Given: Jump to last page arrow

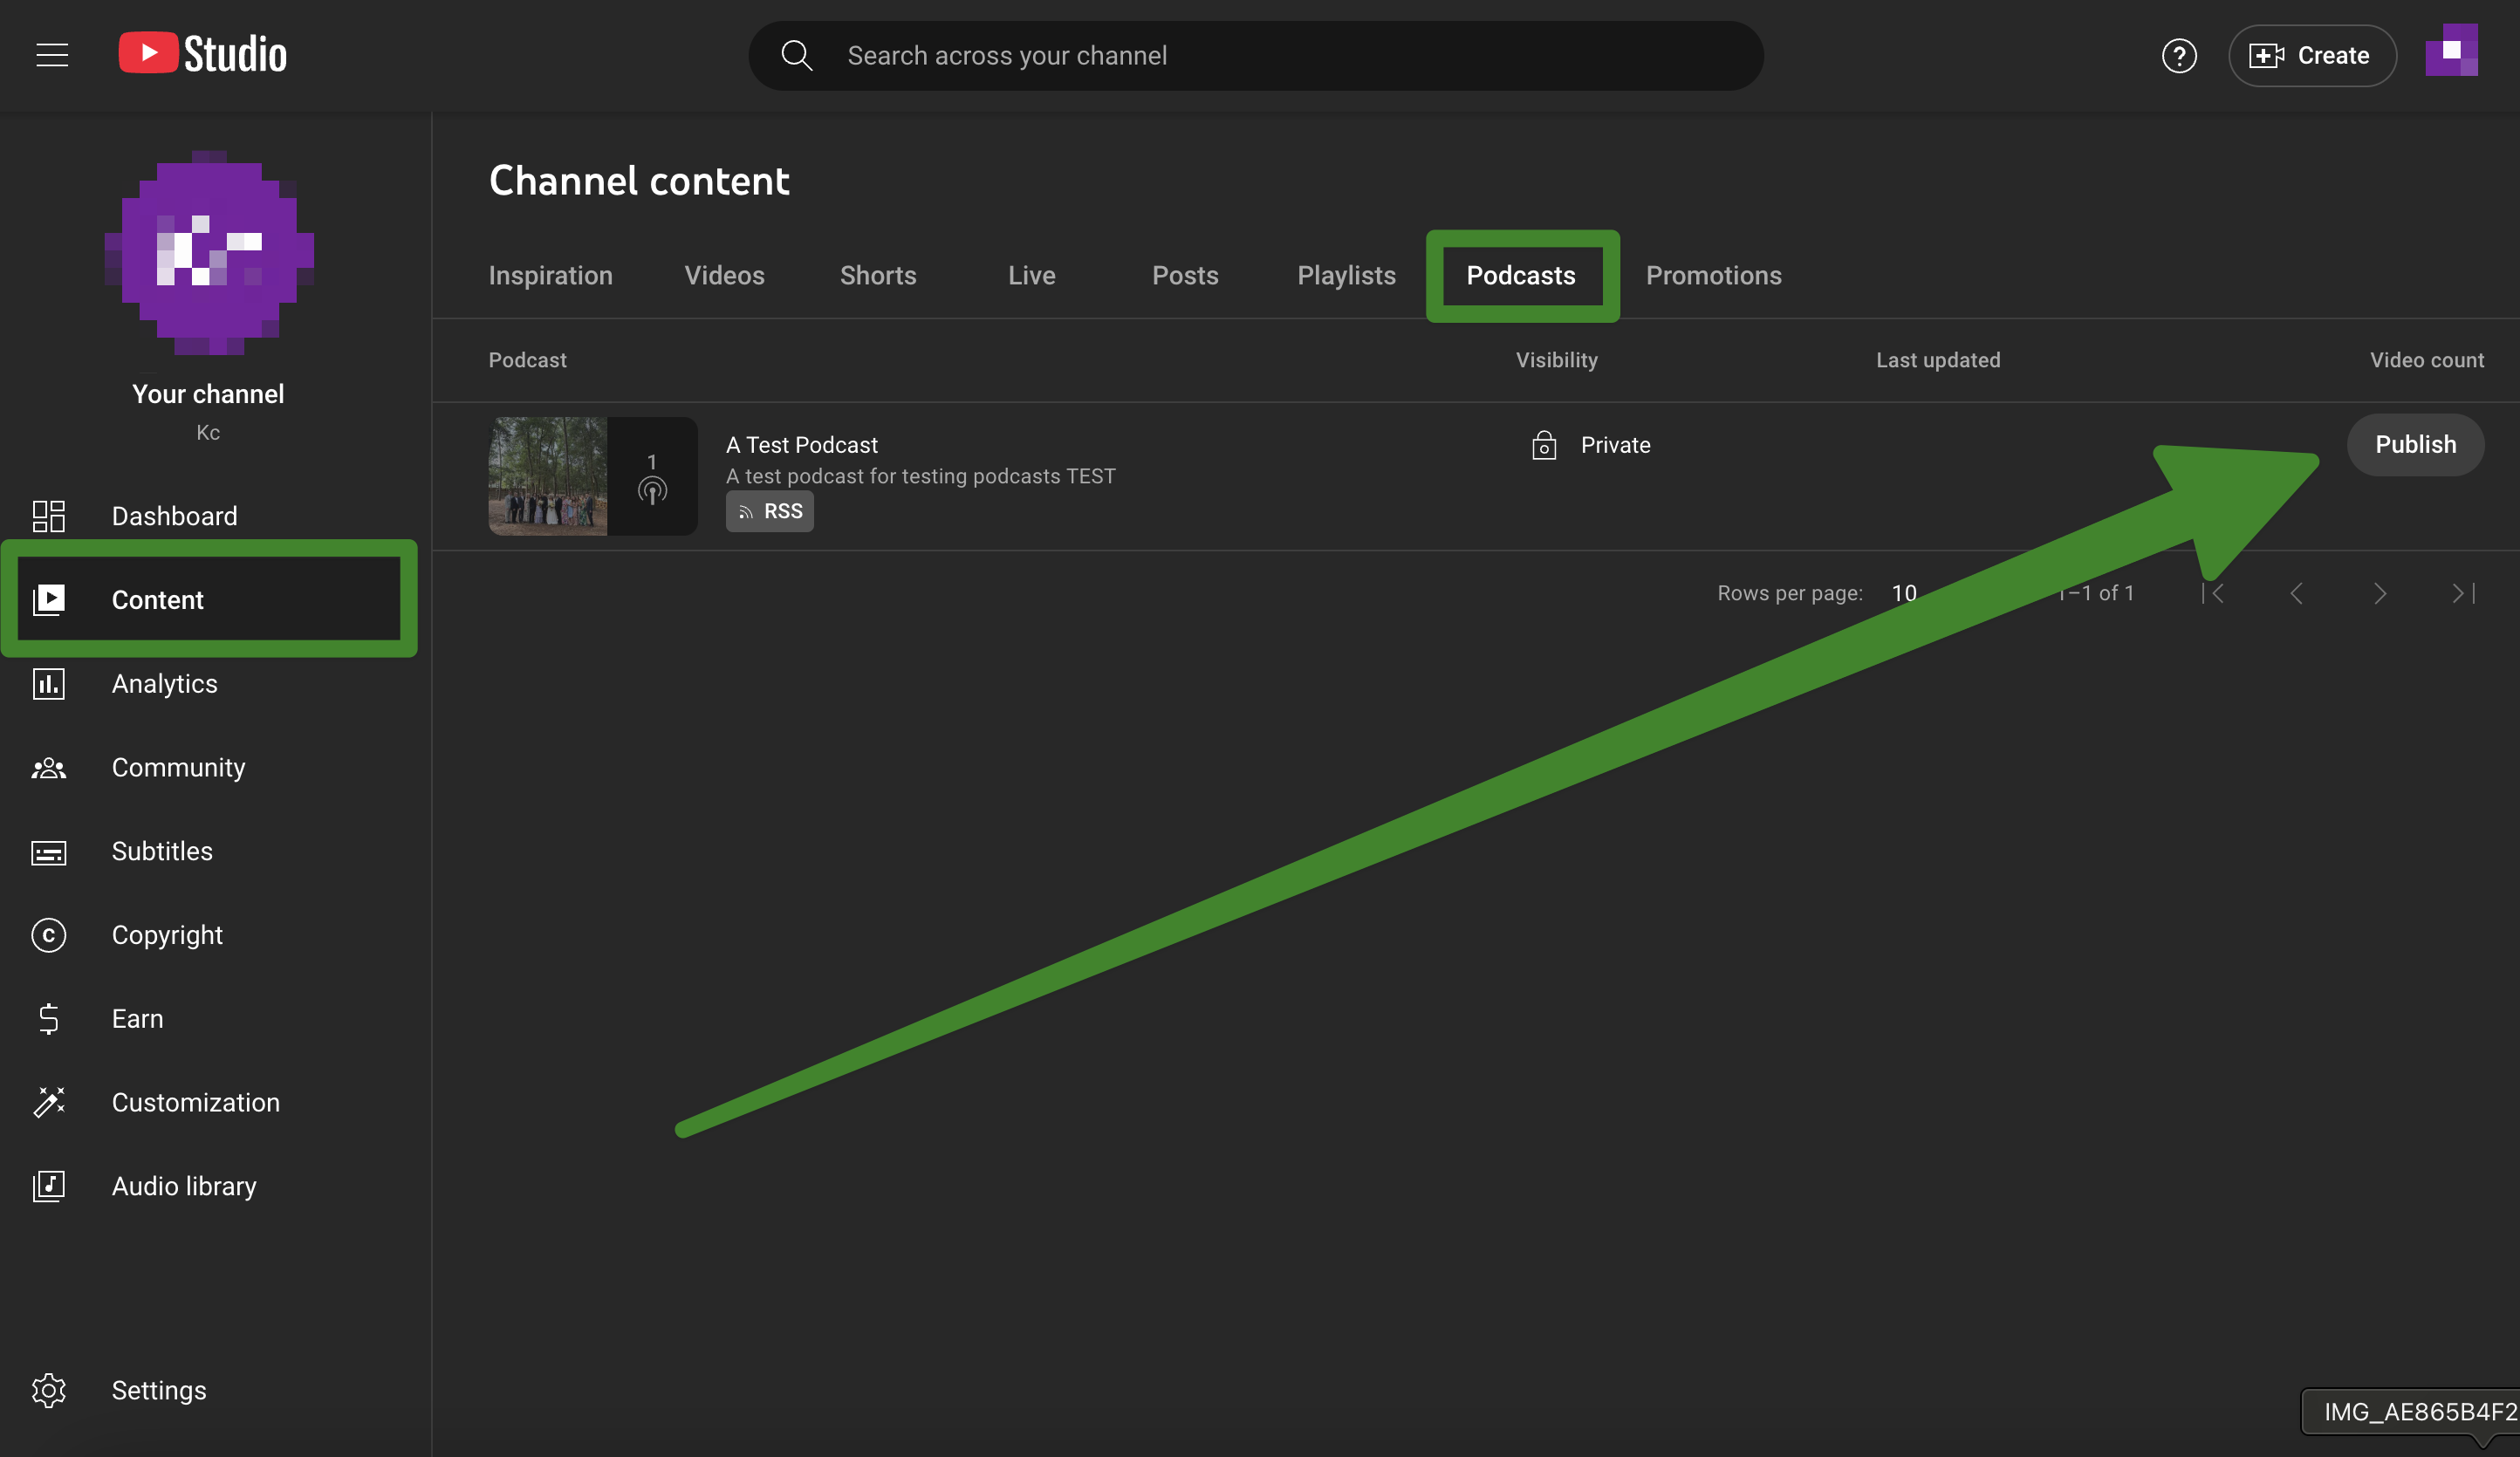Looking at the screenshot, I should coord(2463,594).
